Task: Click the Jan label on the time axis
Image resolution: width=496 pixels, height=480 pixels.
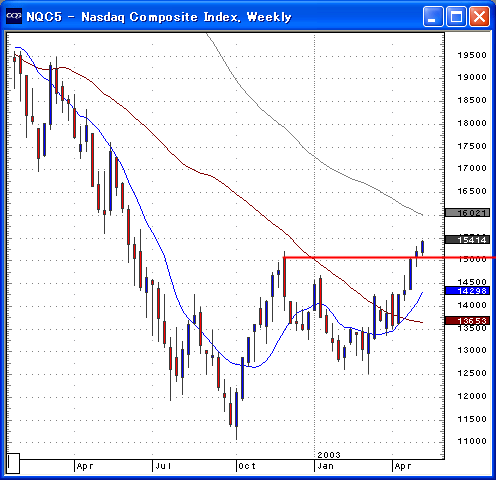Action: [x=325, y=466]
